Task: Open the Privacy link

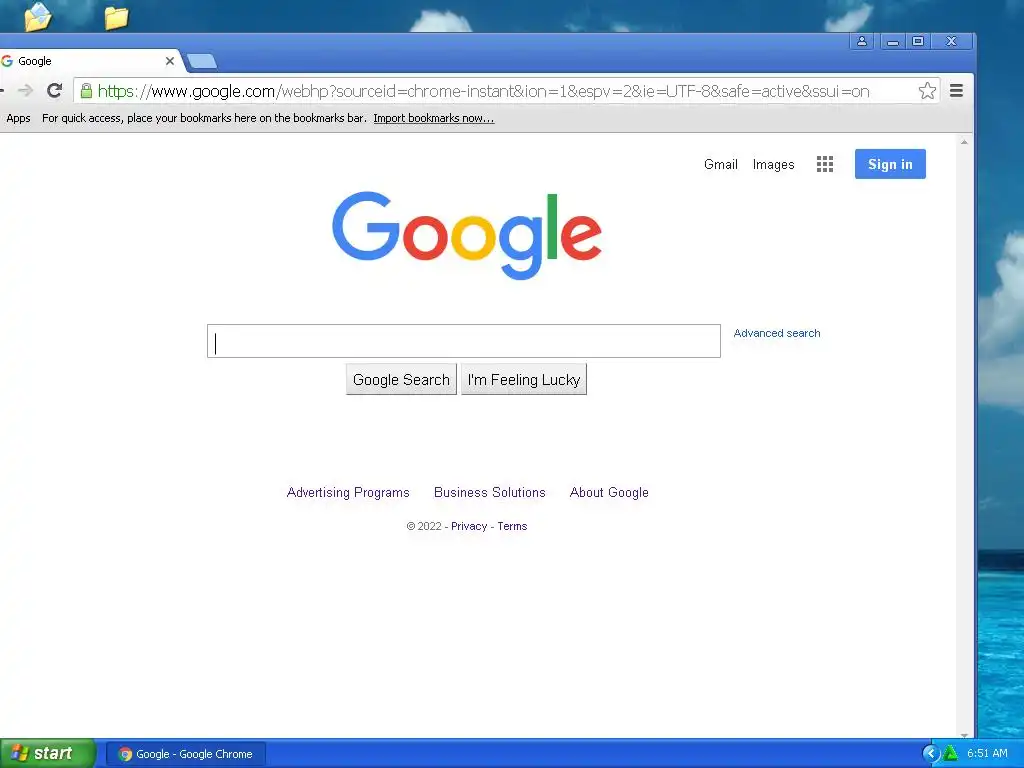Action: (469, 526)
